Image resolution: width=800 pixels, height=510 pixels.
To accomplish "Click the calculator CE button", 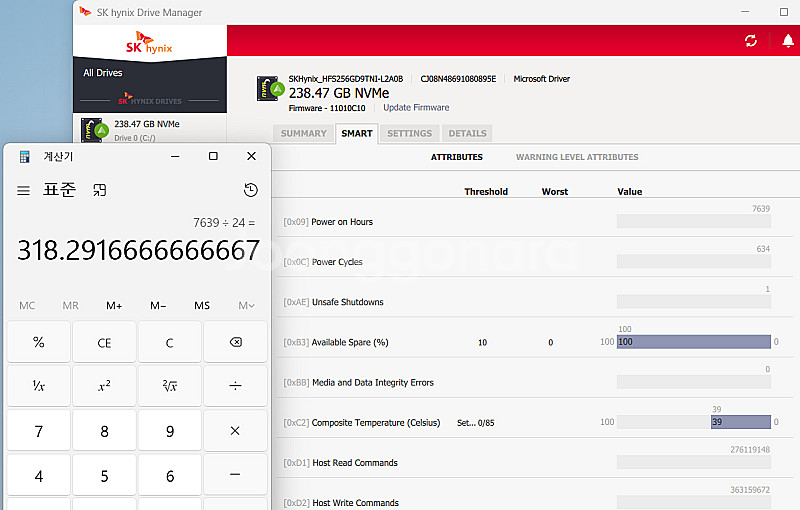I will tap(104, 342).
